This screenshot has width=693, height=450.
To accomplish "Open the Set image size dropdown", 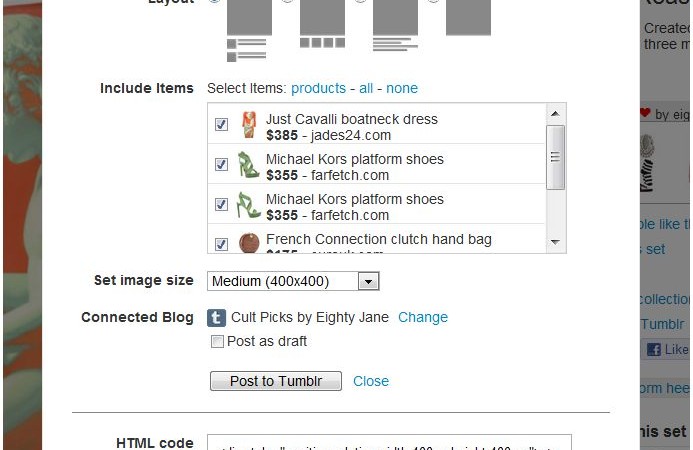I will click(x=293, y=281).
